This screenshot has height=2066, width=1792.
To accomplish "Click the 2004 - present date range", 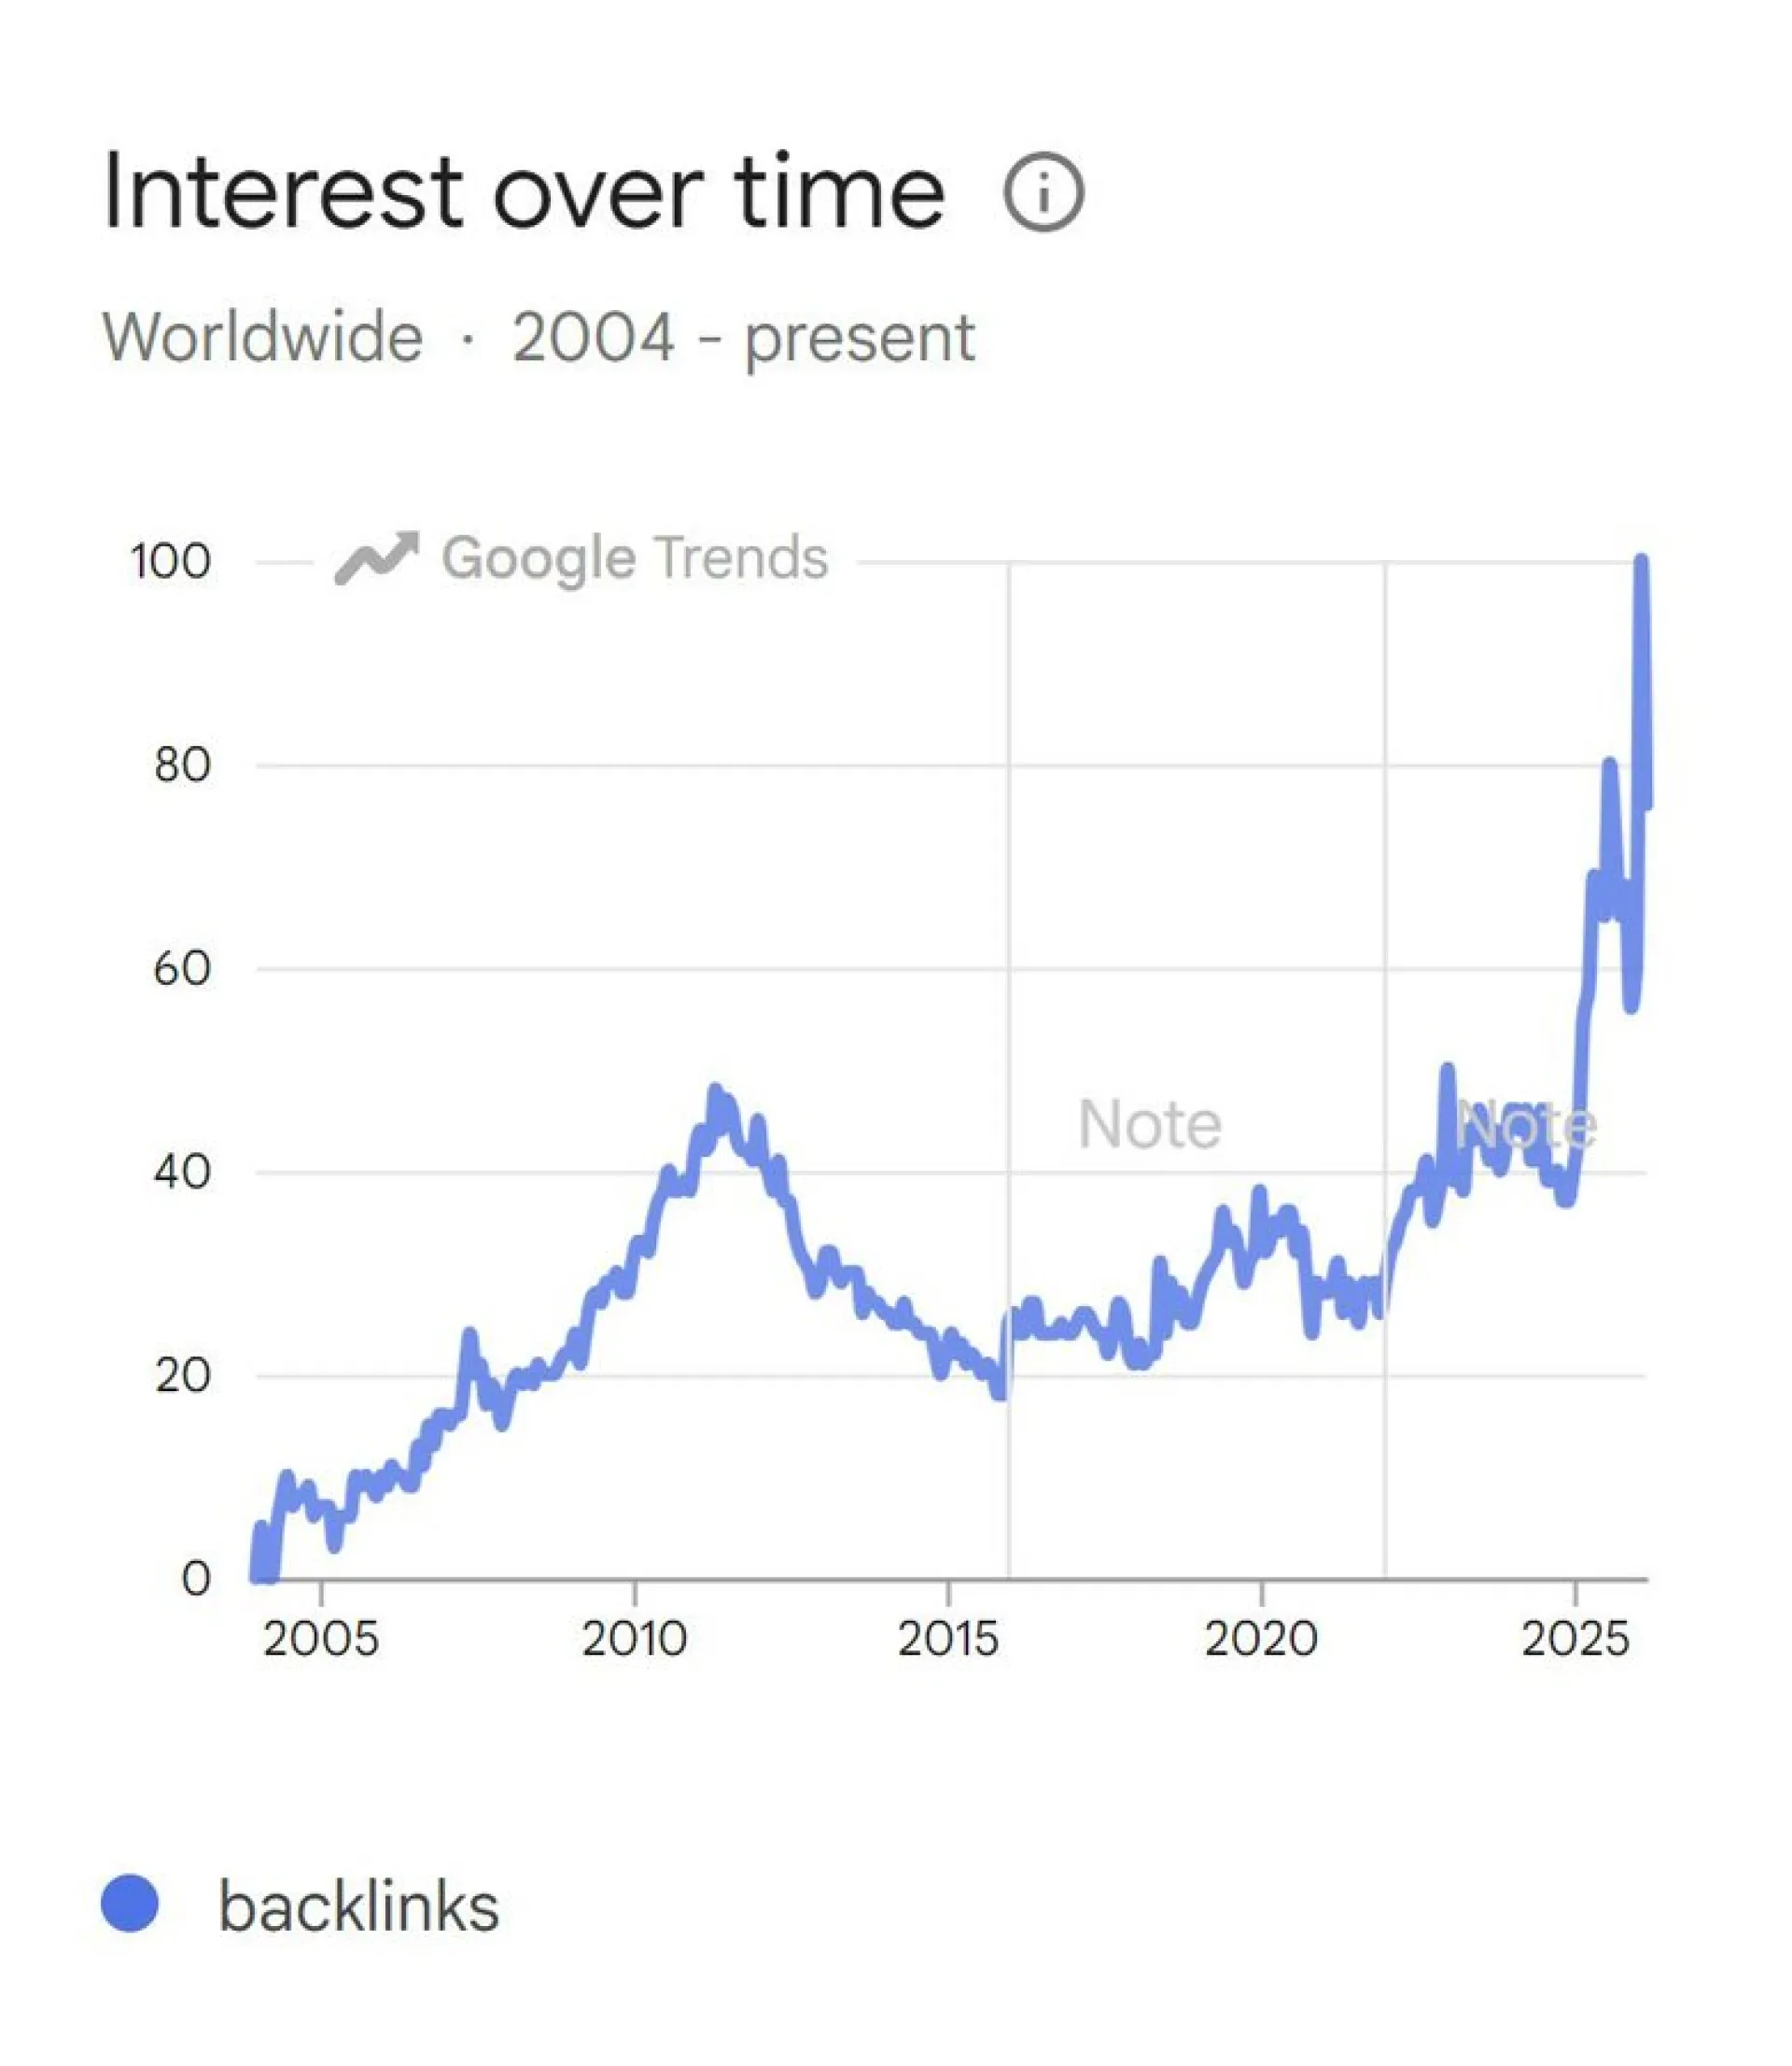I will pos(743,337).
